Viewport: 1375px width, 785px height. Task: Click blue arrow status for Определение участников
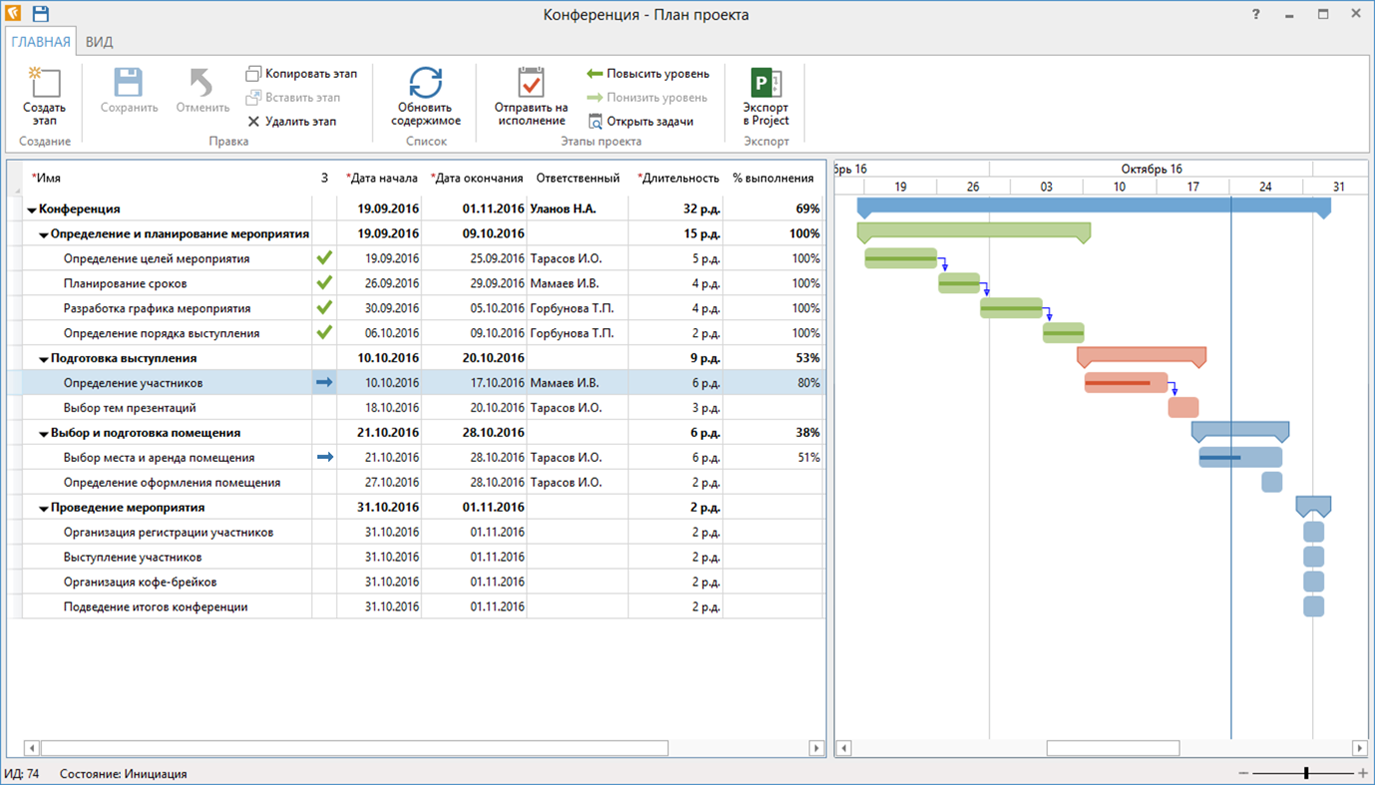324,382
